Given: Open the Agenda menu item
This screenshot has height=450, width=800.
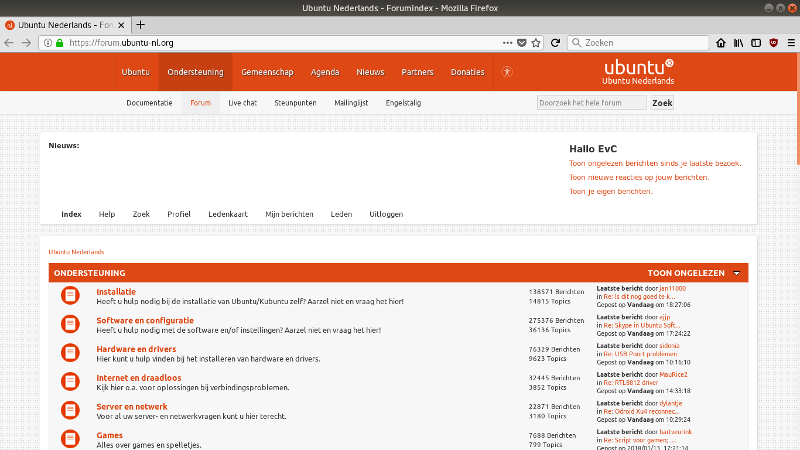Looking at the screenshot, I should click(x=325, y=72).
